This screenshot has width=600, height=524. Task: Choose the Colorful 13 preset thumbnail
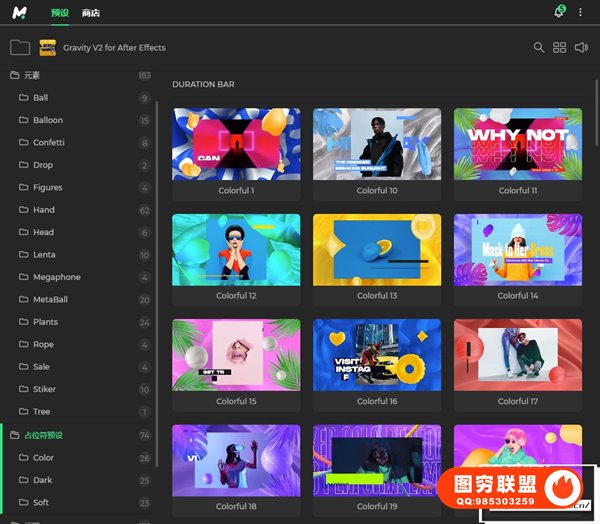tap(377, 250)
